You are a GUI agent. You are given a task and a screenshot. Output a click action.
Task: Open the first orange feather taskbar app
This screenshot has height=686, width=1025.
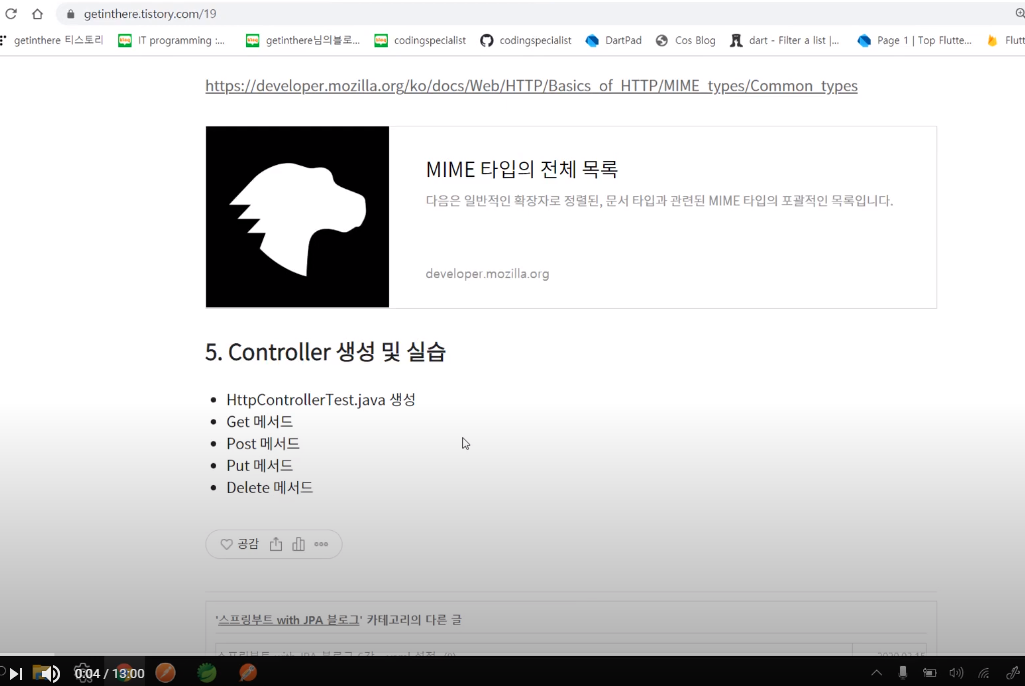(x=165, y=673)
